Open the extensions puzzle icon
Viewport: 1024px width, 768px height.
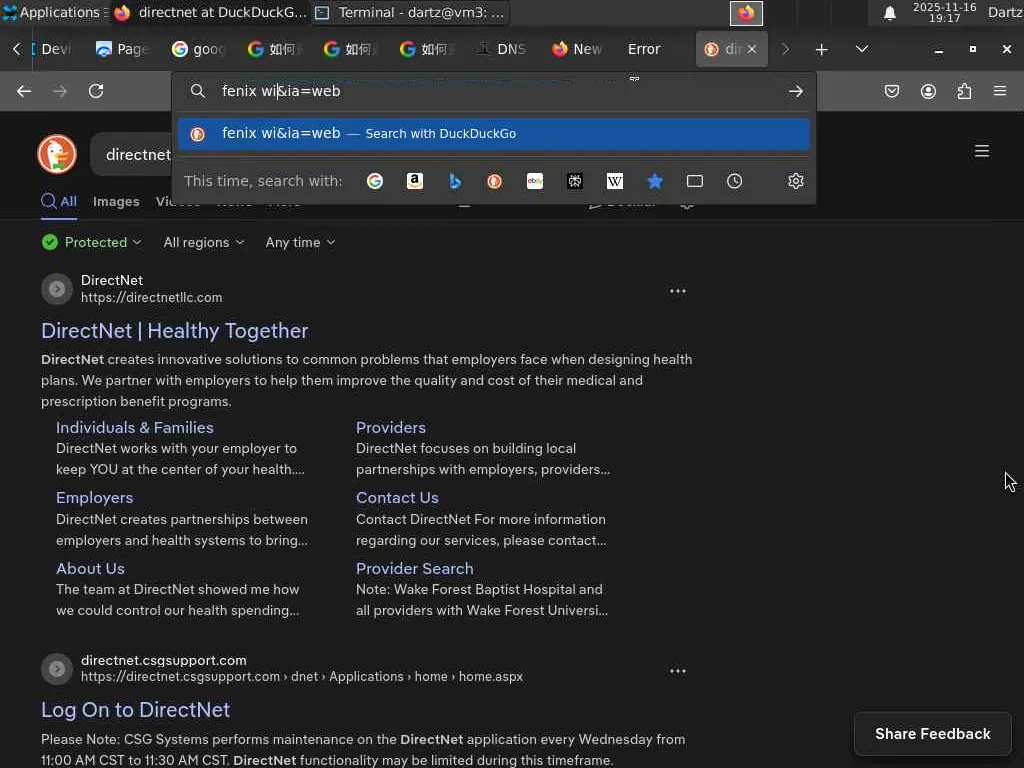[964, 91]
